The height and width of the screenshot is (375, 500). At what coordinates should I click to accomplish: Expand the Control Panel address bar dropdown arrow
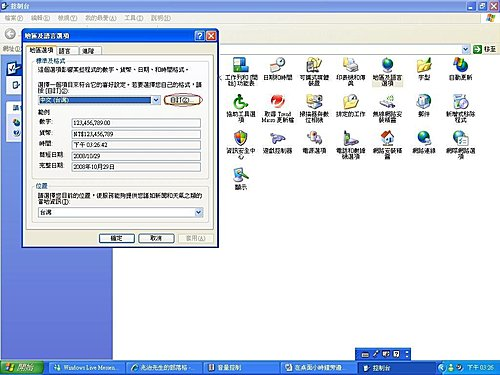[x=466, y=49]
